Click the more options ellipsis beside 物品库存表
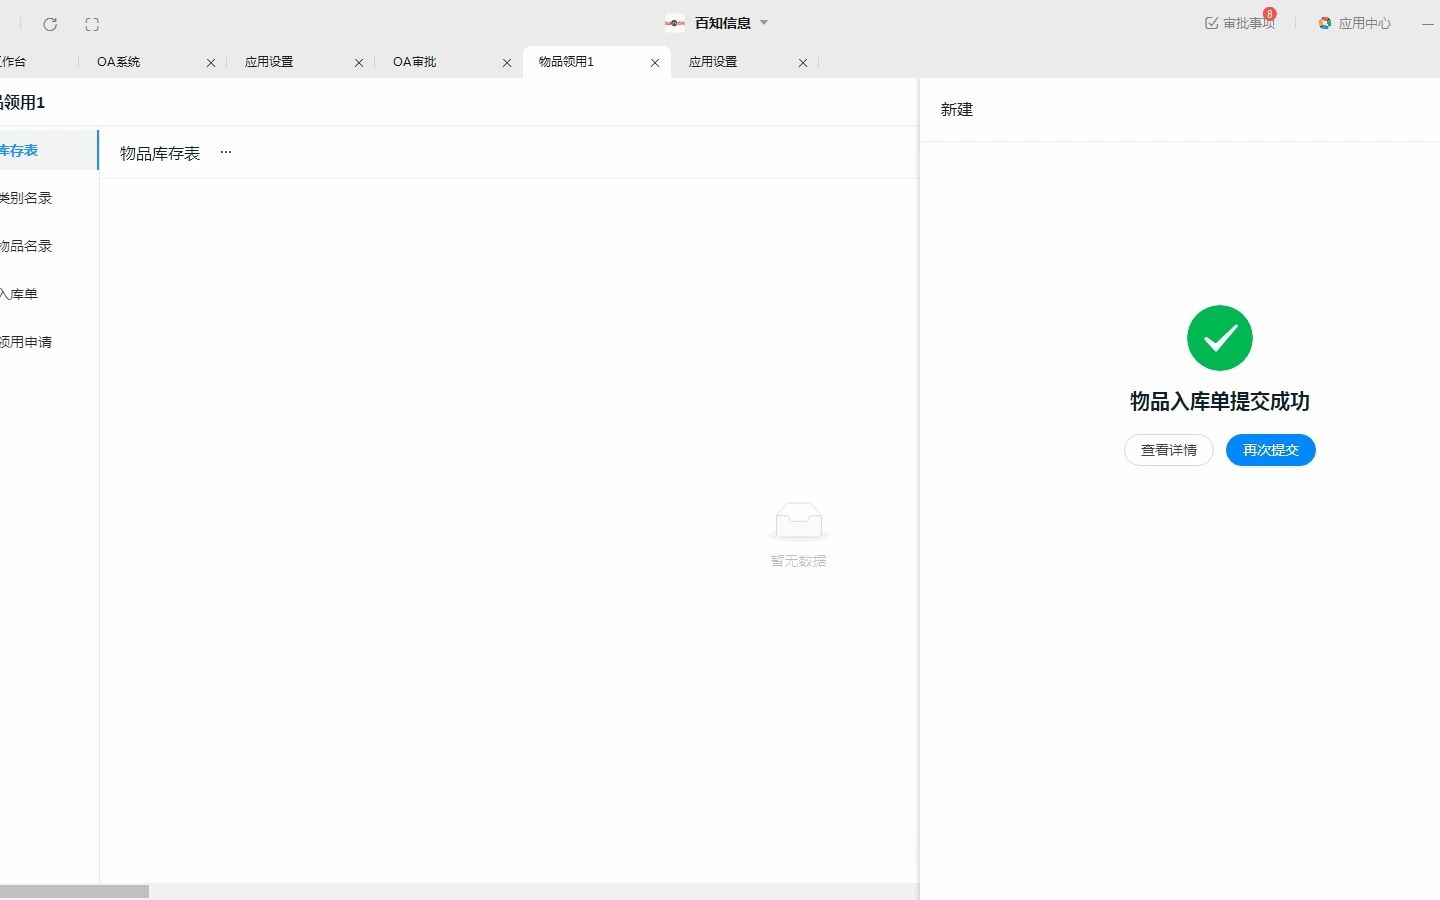 [x=226, y=152]
